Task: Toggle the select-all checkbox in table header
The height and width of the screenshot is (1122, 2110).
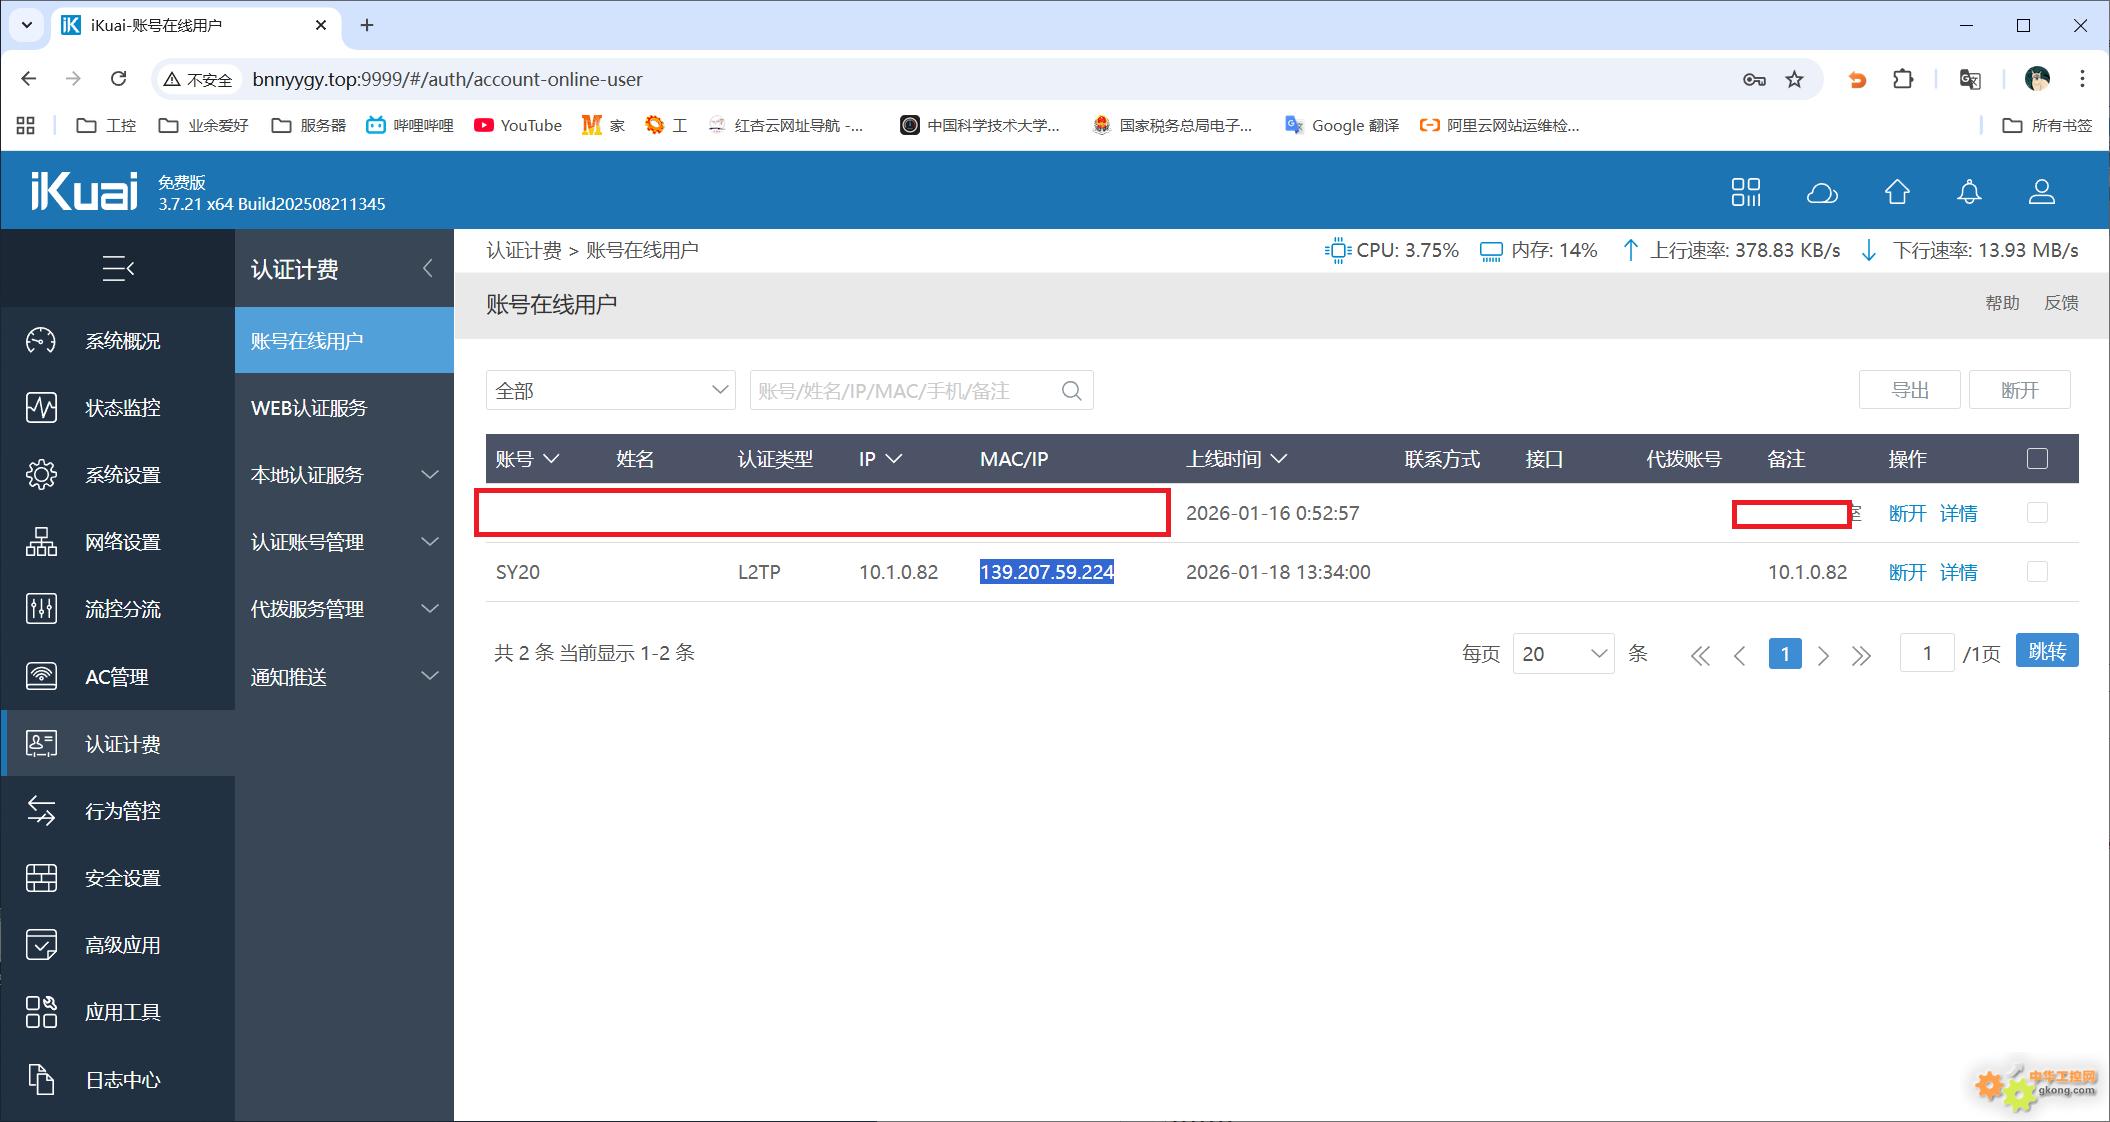Action: (2037, 459)
